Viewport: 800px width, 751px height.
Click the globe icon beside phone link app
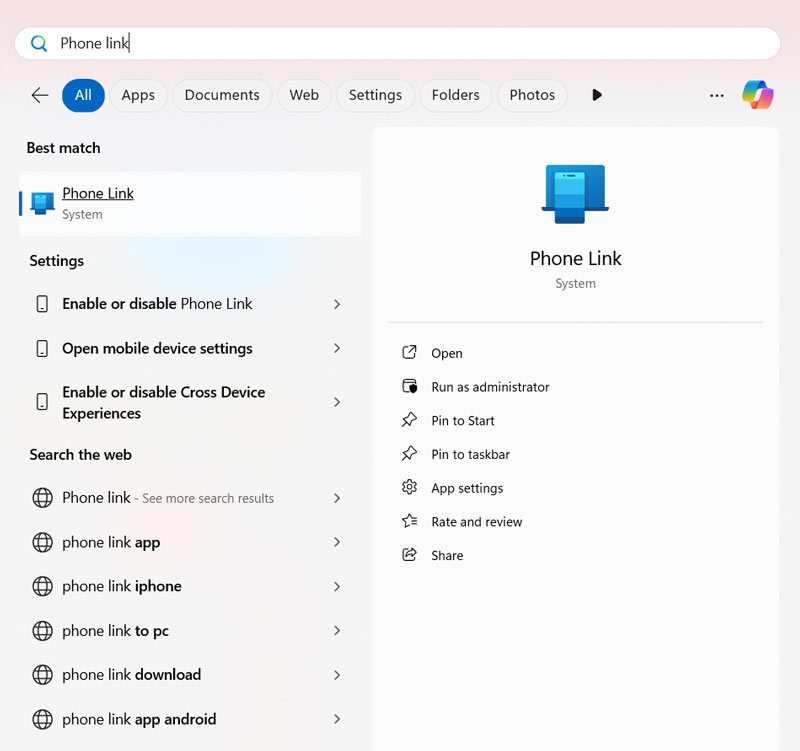(x=42, y=542)
